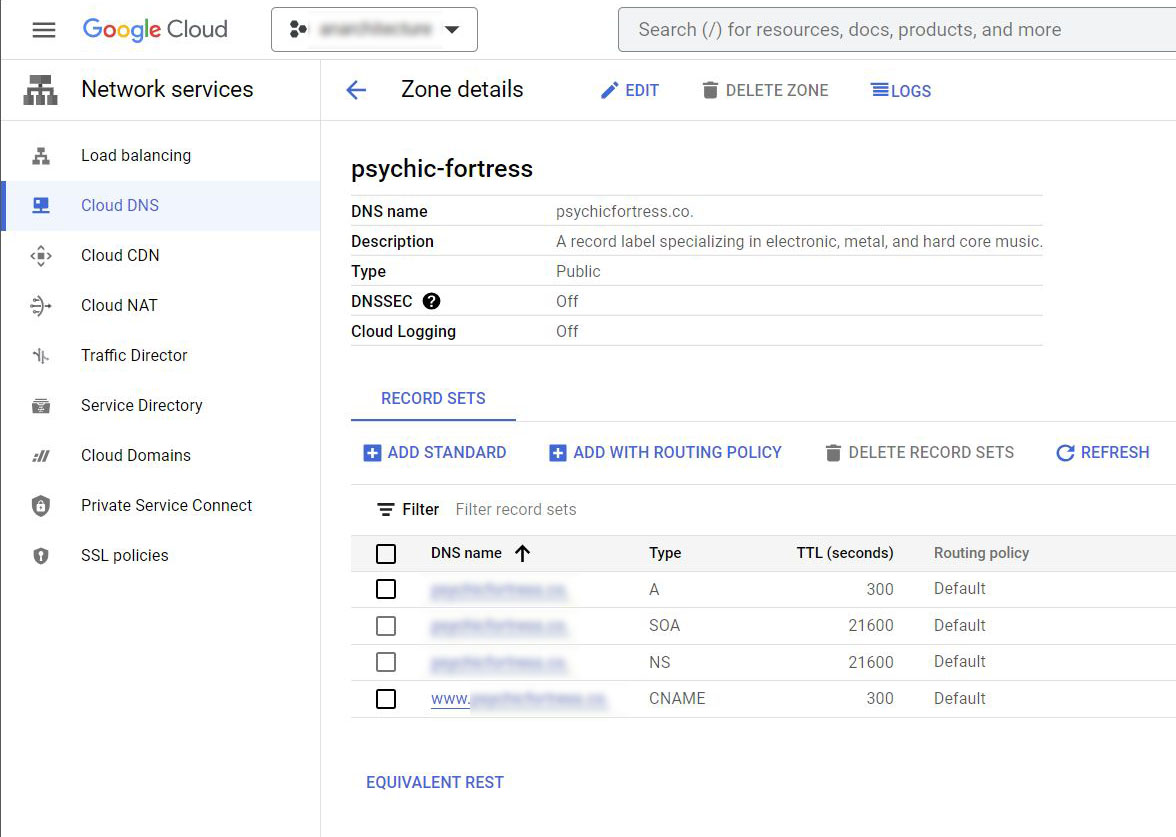Click the Network services header icon
The height and width of the screenshot is (837, 1176).
40,90
